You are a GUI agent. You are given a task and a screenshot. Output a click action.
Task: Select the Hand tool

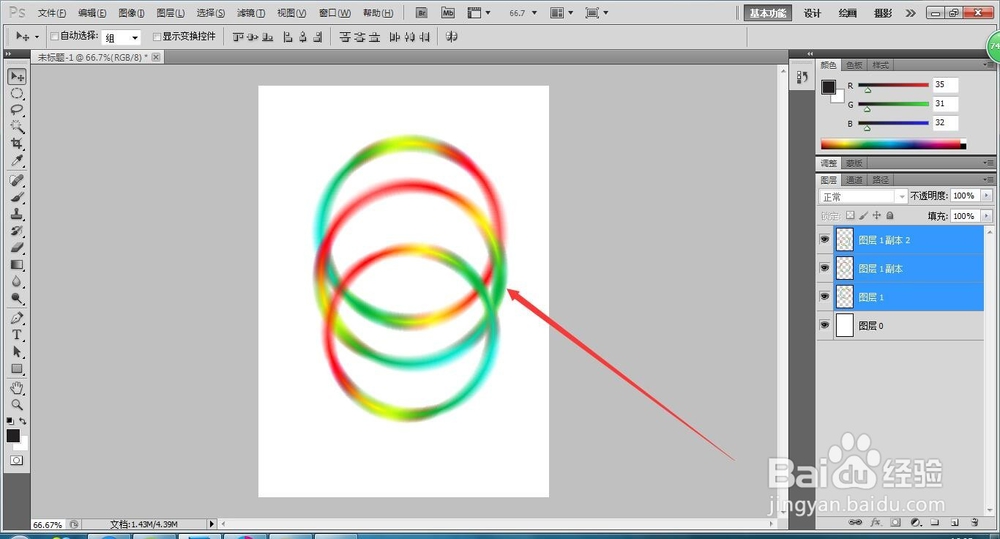click(x=17, y=388)
